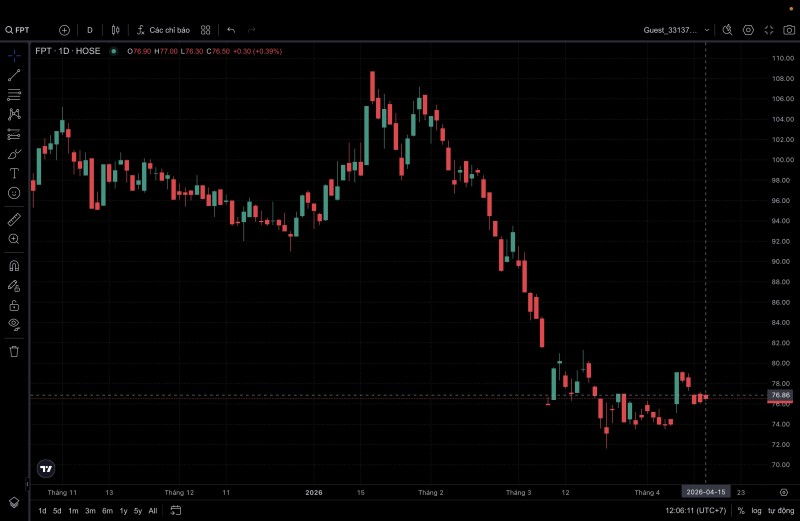Select the trend line drawing tool
The width and height of the screenshot is (800, 521).
[14, 75]
